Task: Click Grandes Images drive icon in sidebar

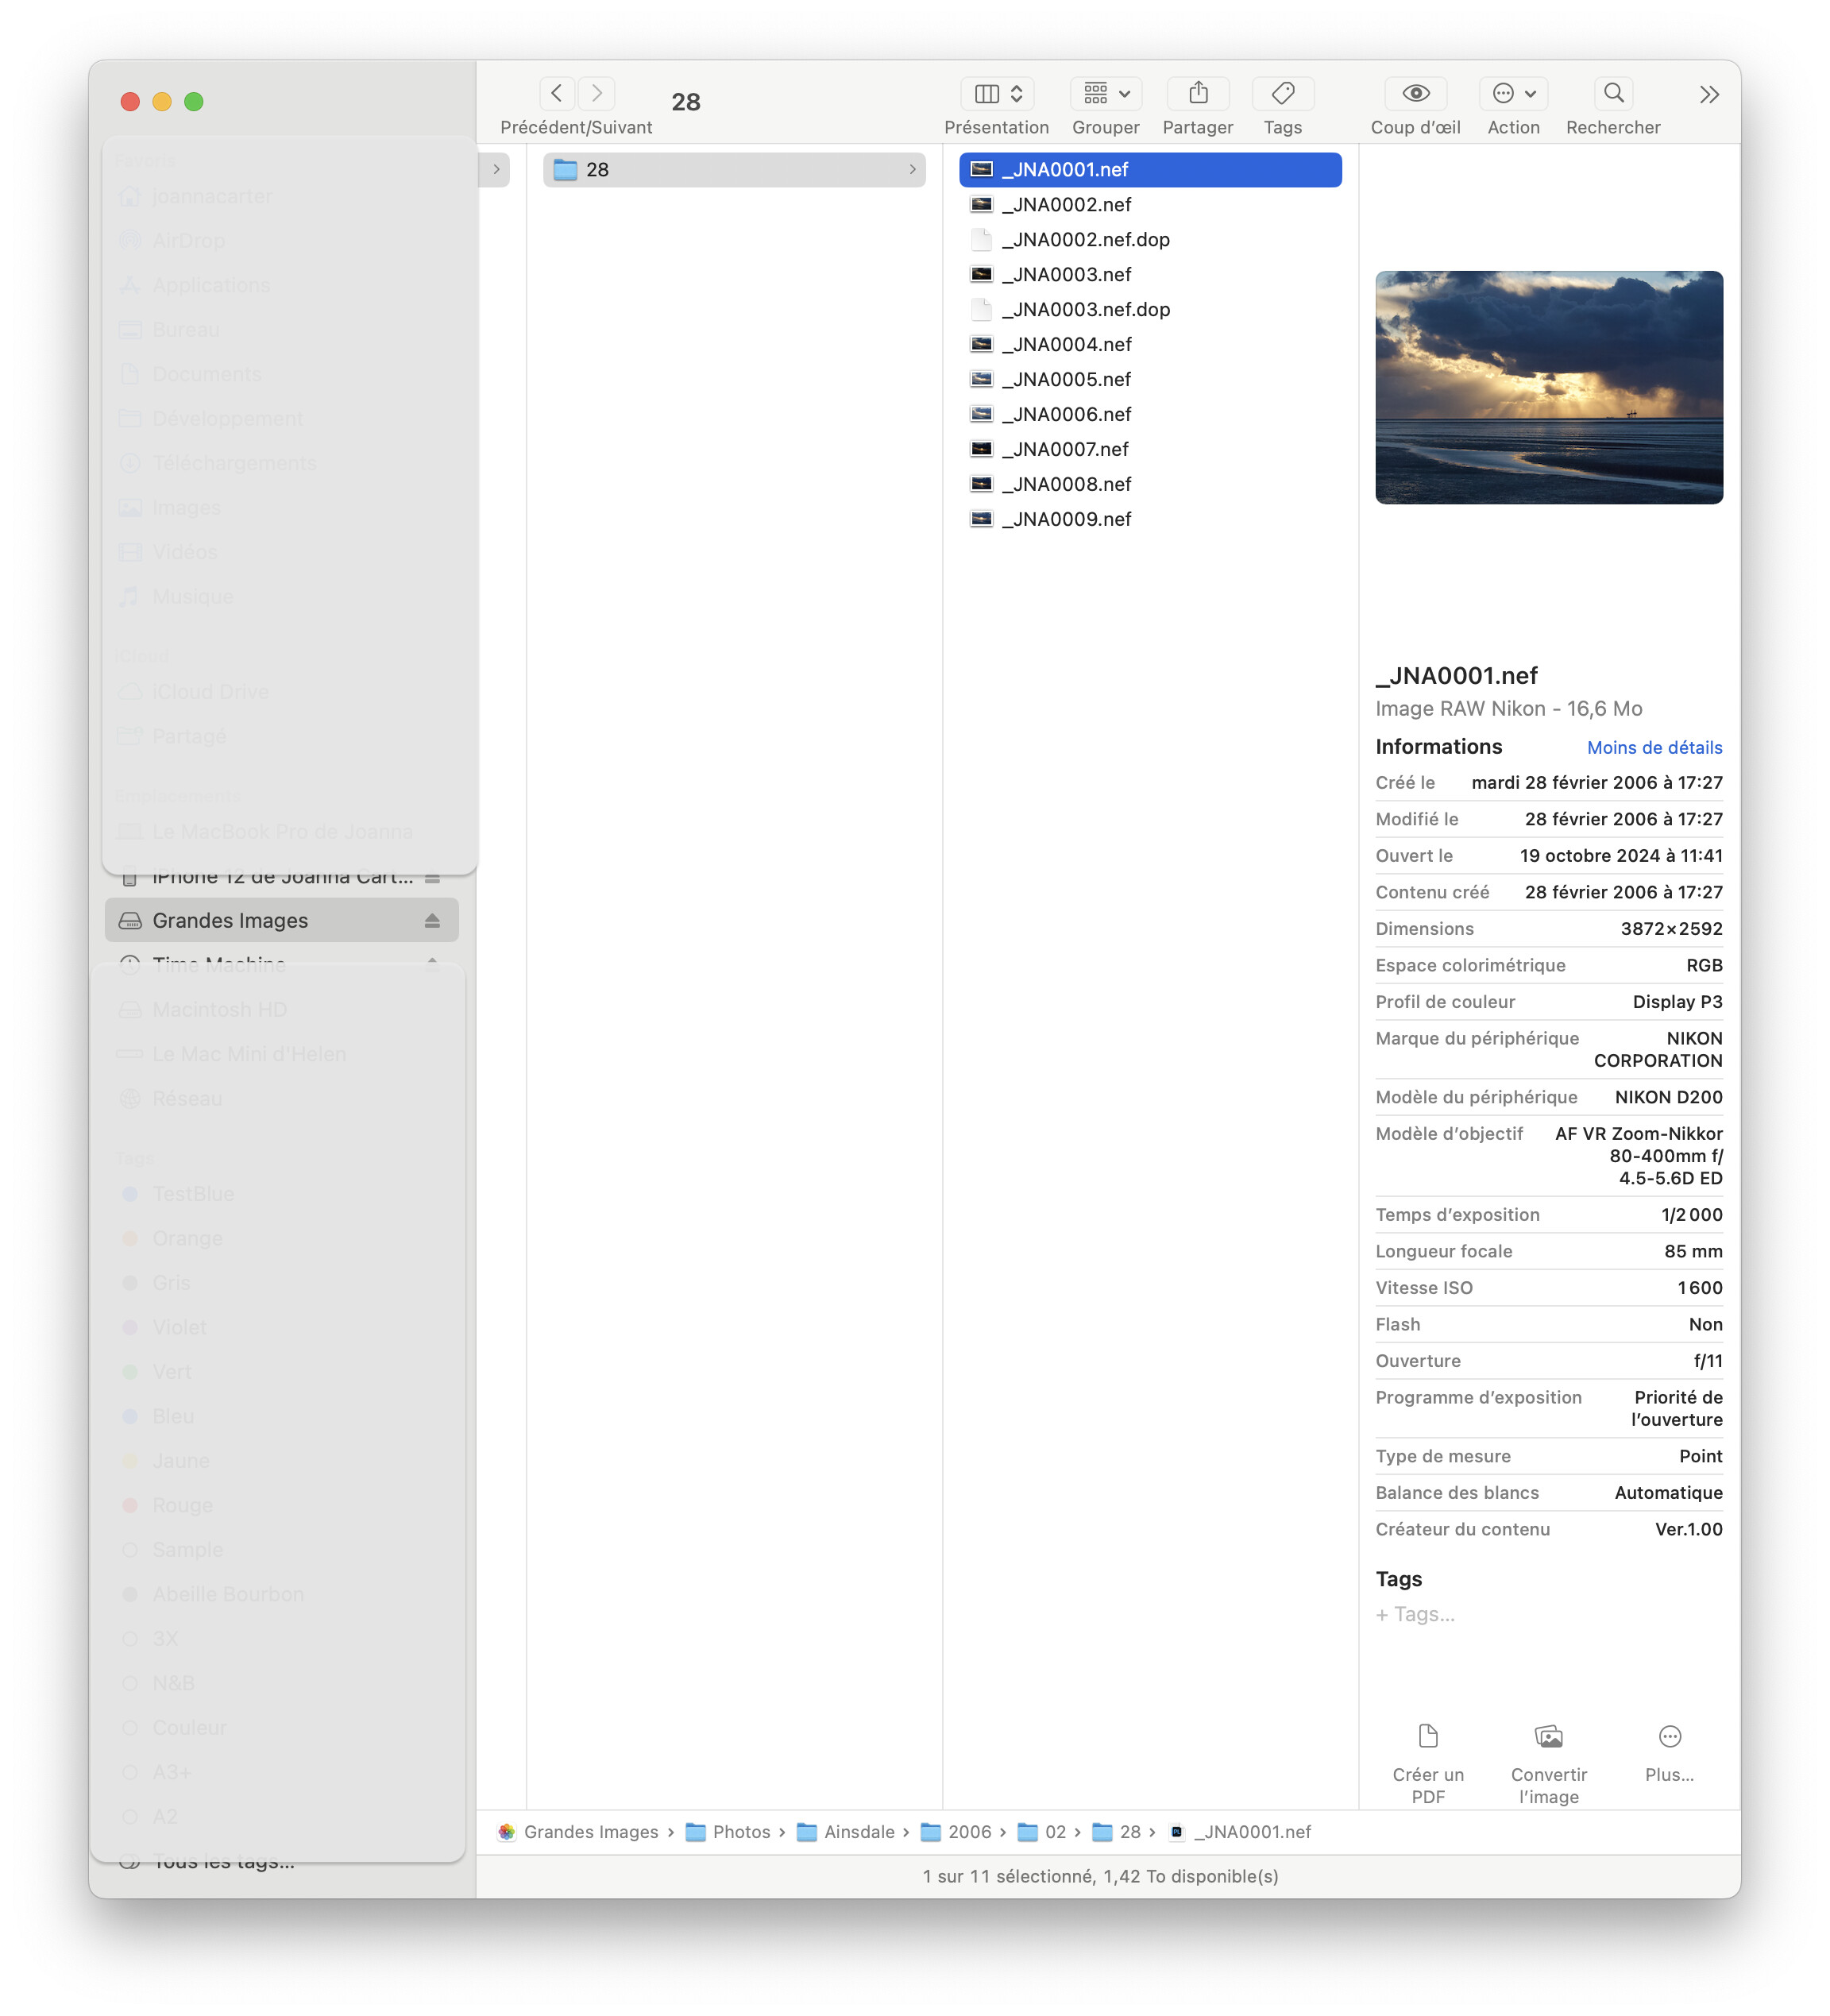Action: point(130,921)
